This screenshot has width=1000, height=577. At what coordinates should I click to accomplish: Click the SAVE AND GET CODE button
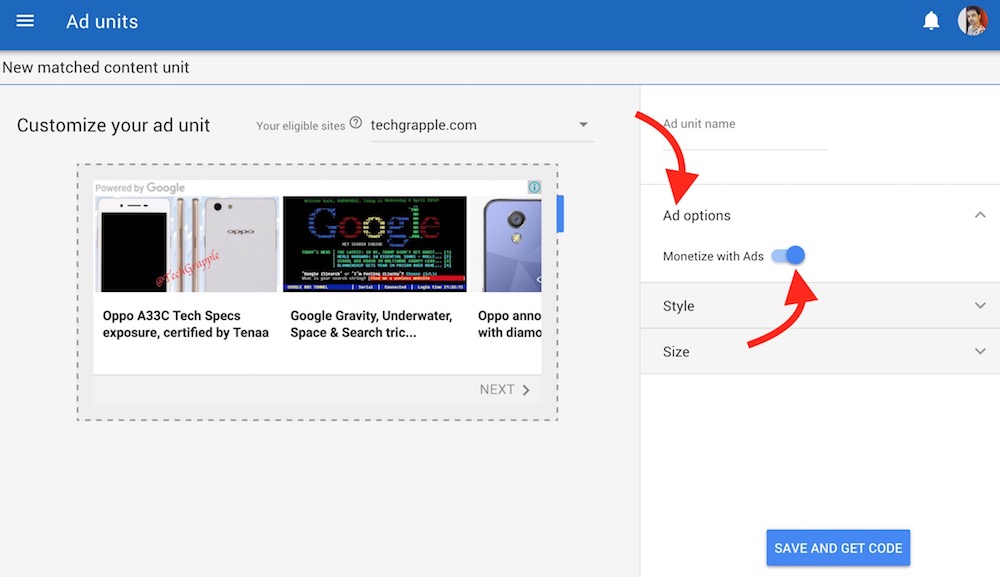[x=838, y=548]
